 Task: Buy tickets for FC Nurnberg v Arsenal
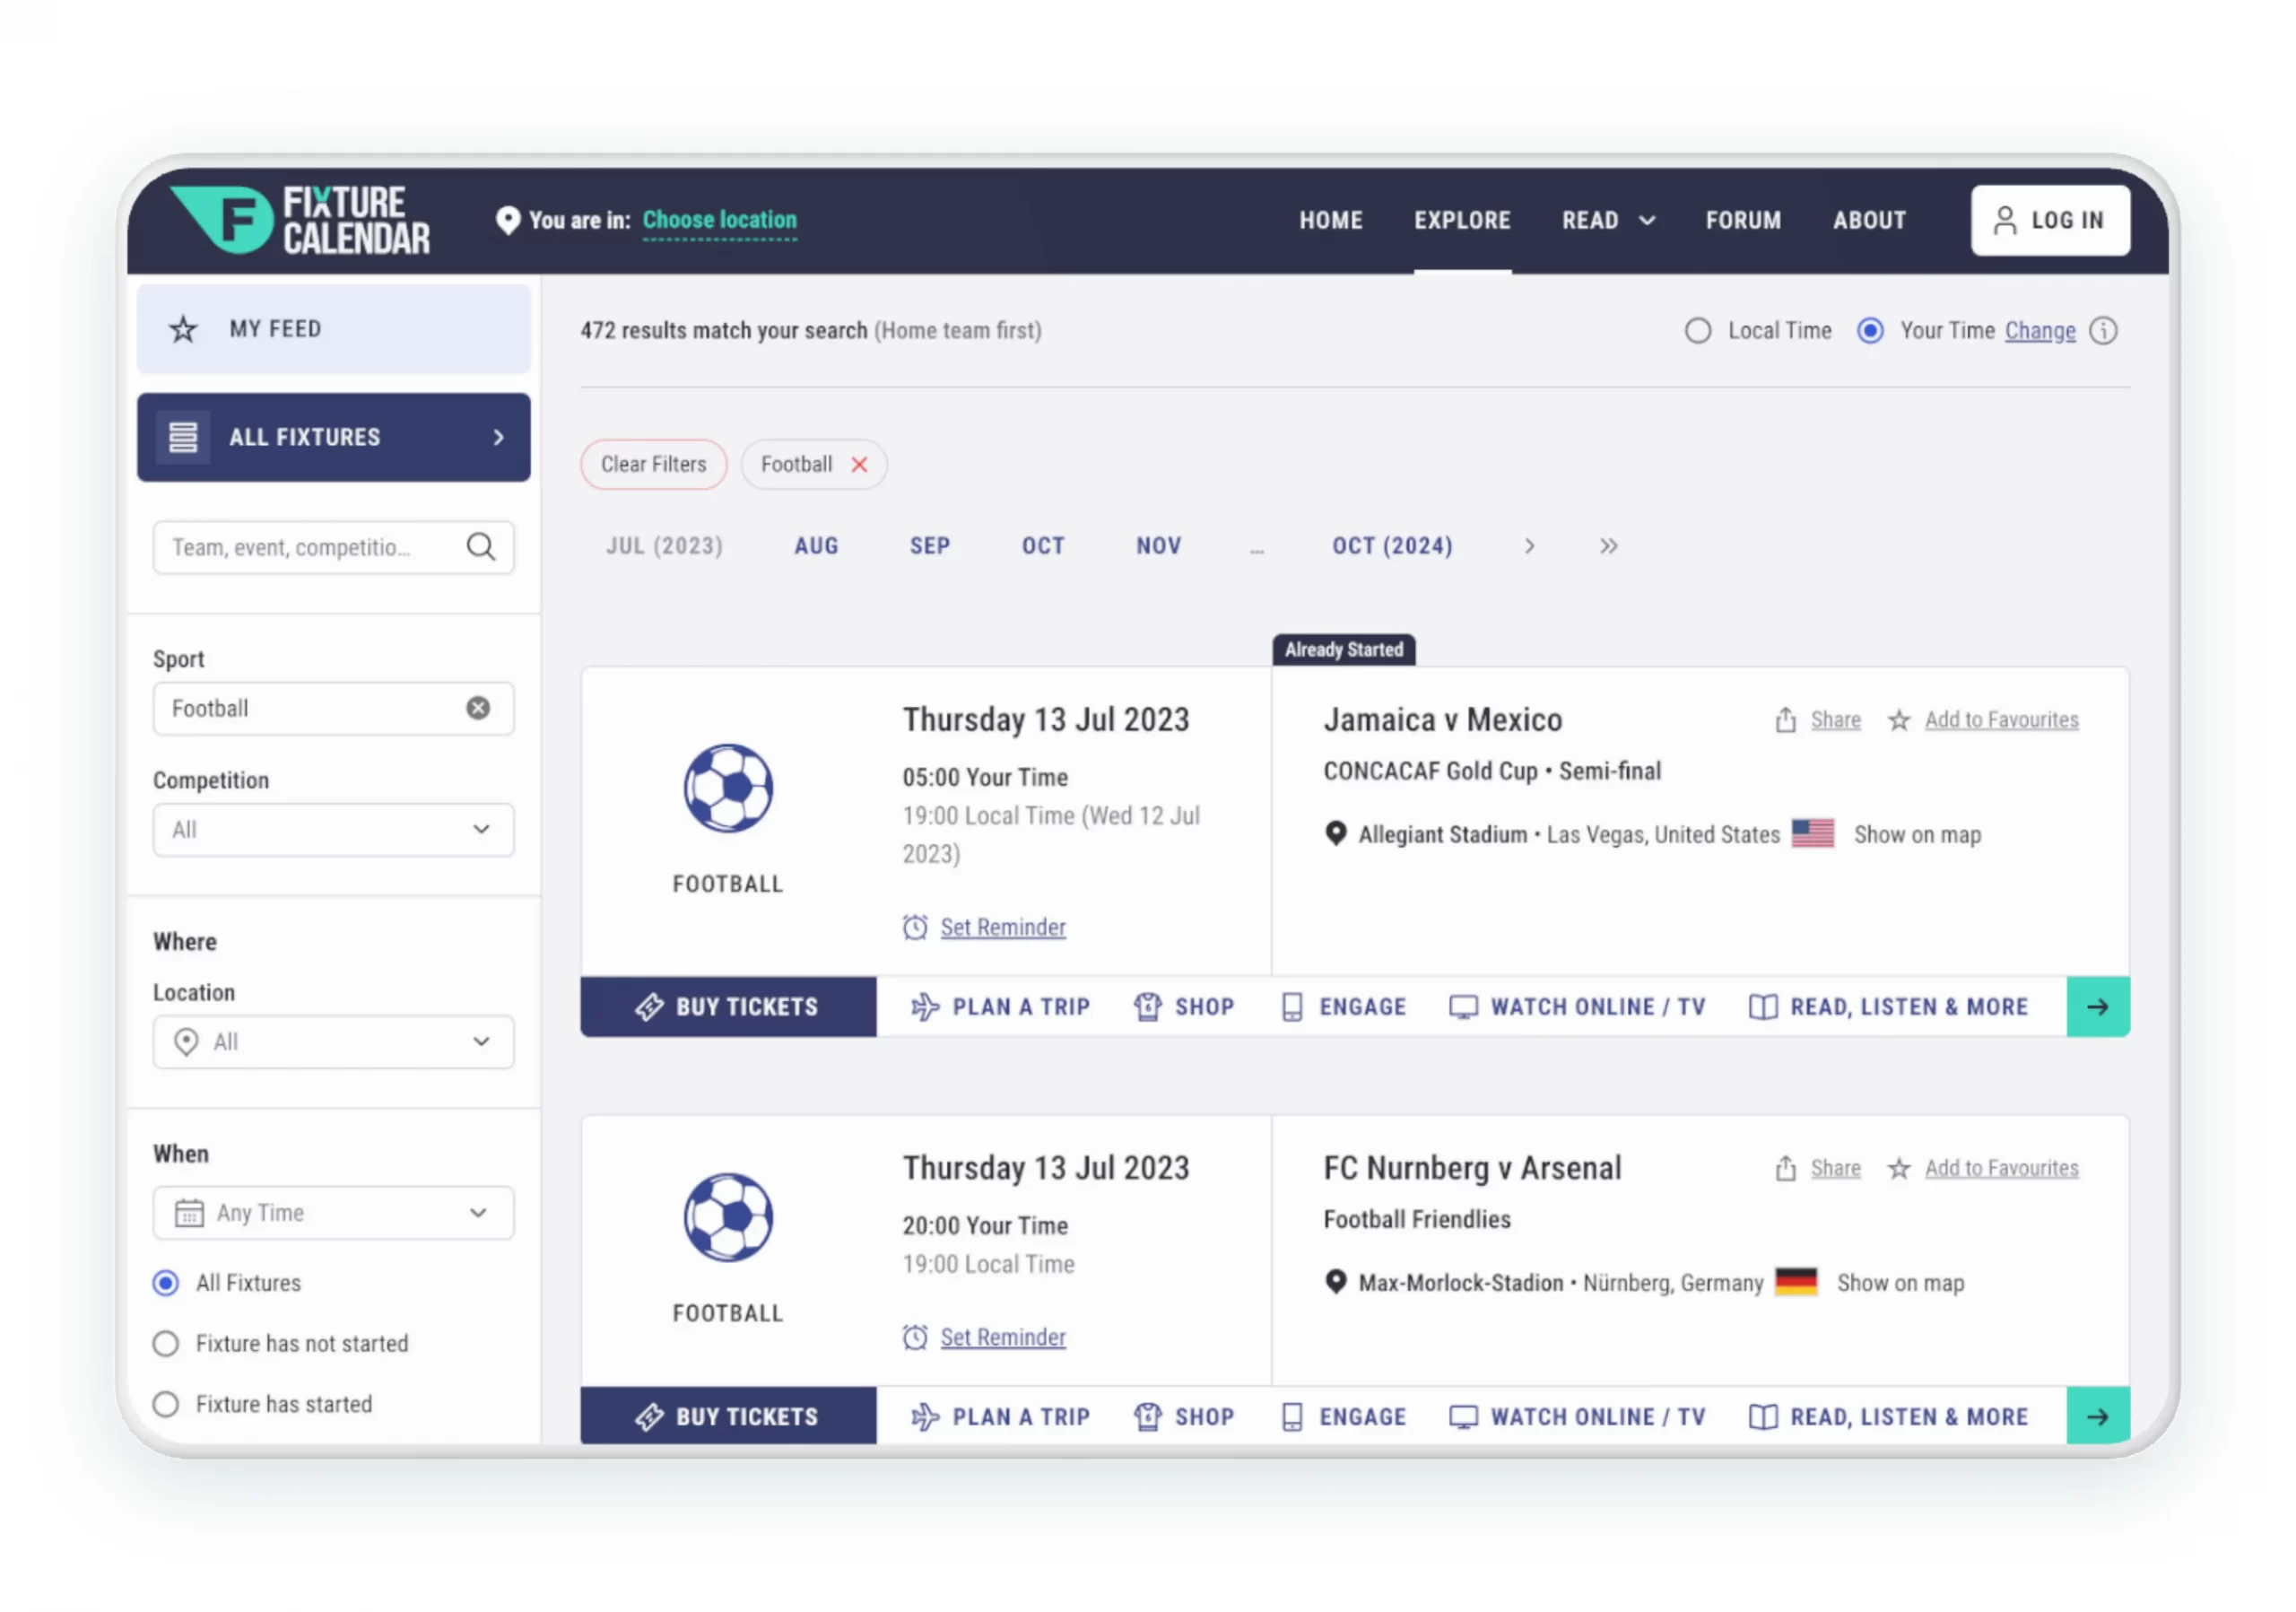[728, 1416]
